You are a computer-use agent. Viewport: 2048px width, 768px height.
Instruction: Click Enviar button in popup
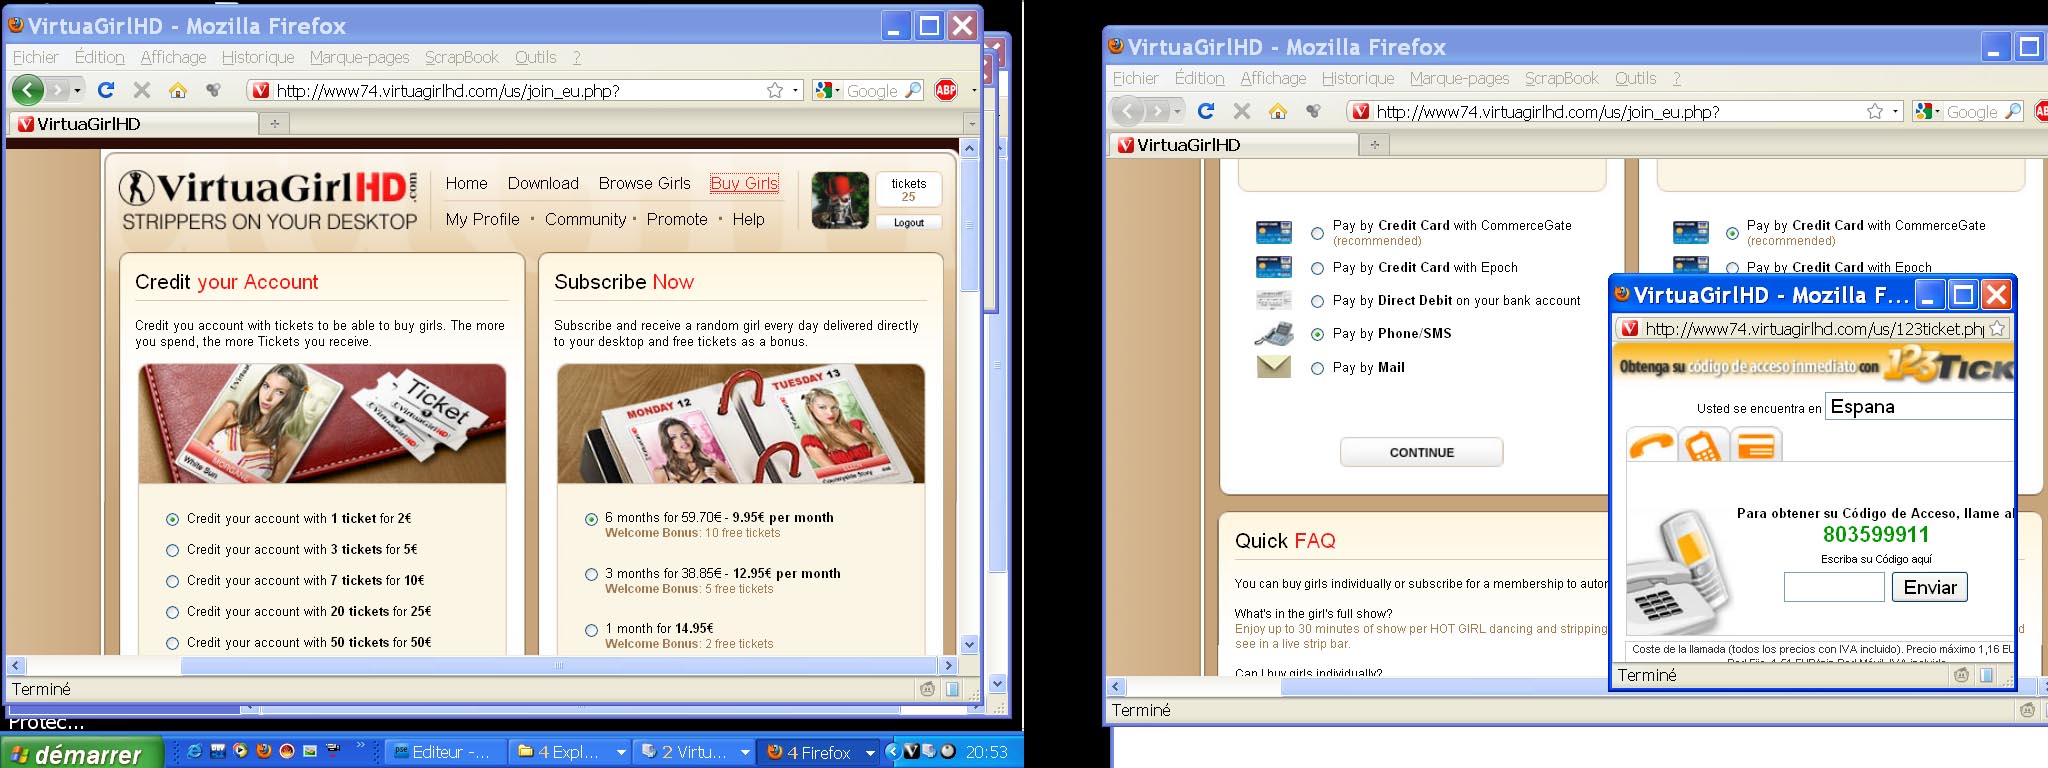tap(1929, 587)
